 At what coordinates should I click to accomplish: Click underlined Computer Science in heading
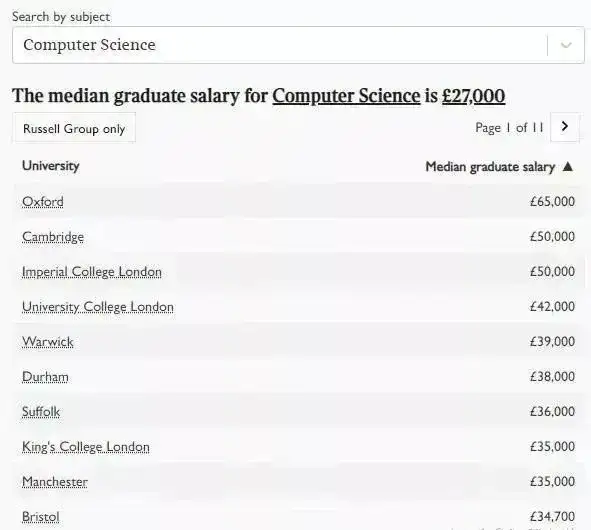click(346, 96)
